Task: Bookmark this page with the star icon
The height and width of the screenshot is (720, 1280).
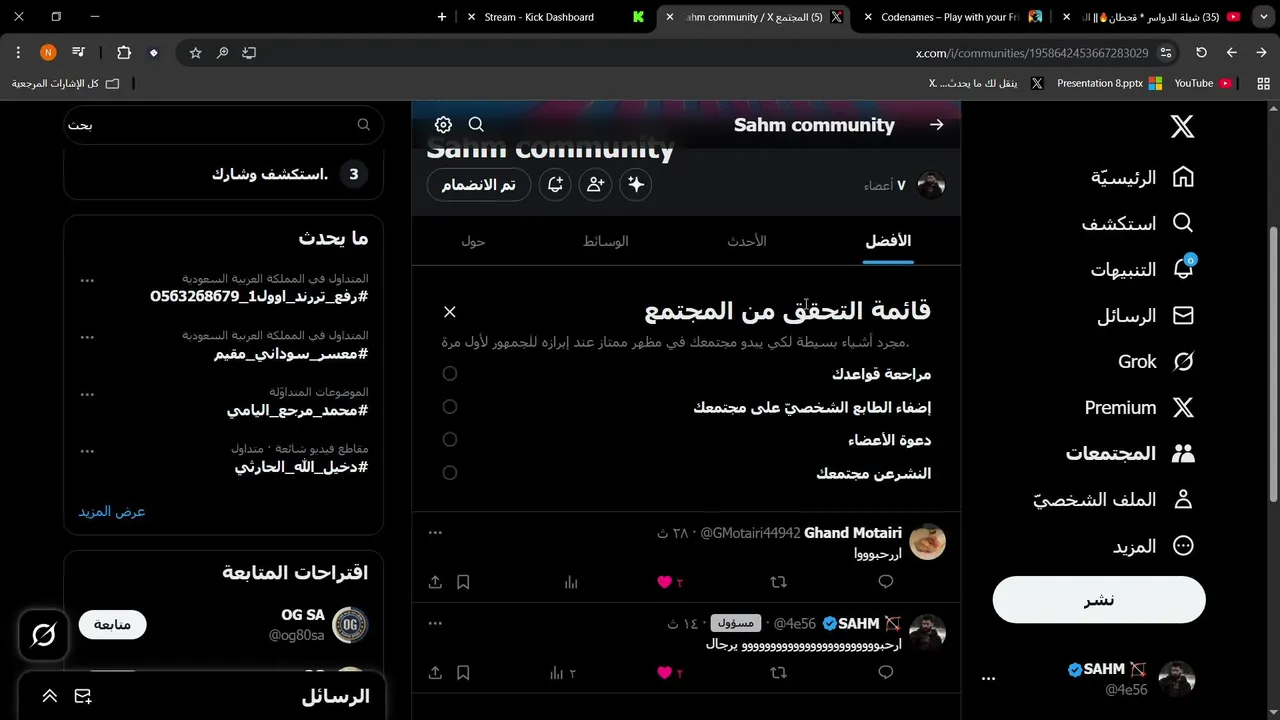Action: [x=195, y=52]
